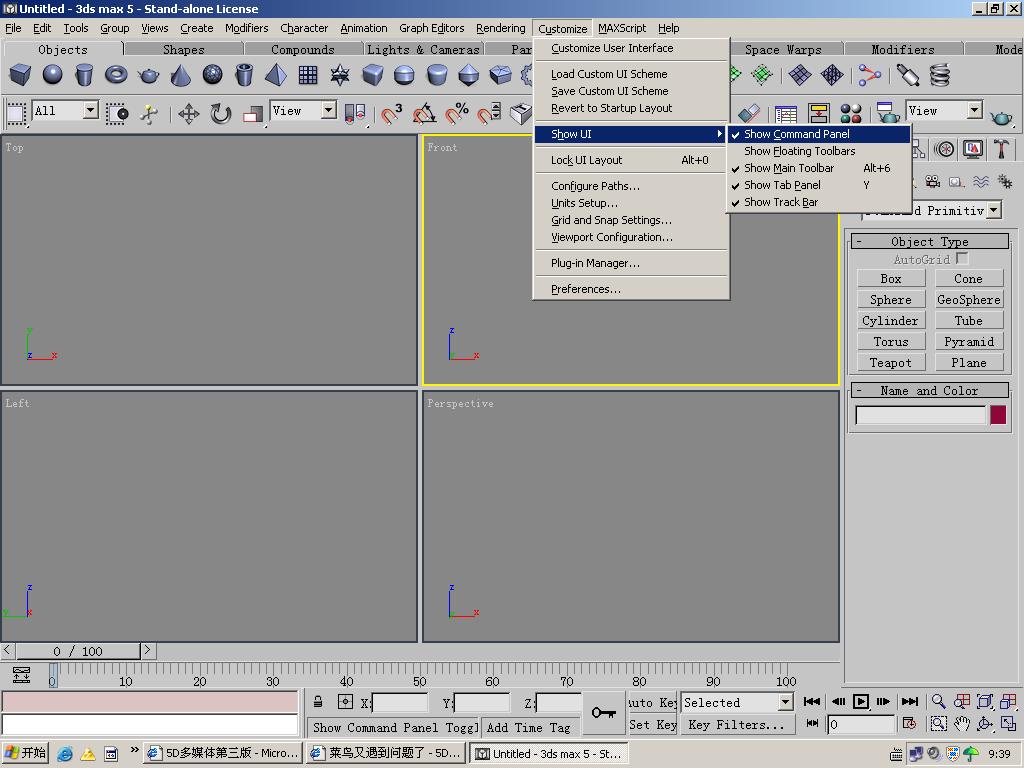Select the Rotate tool
The image size is (1024, 768).
tap(221, 114)
